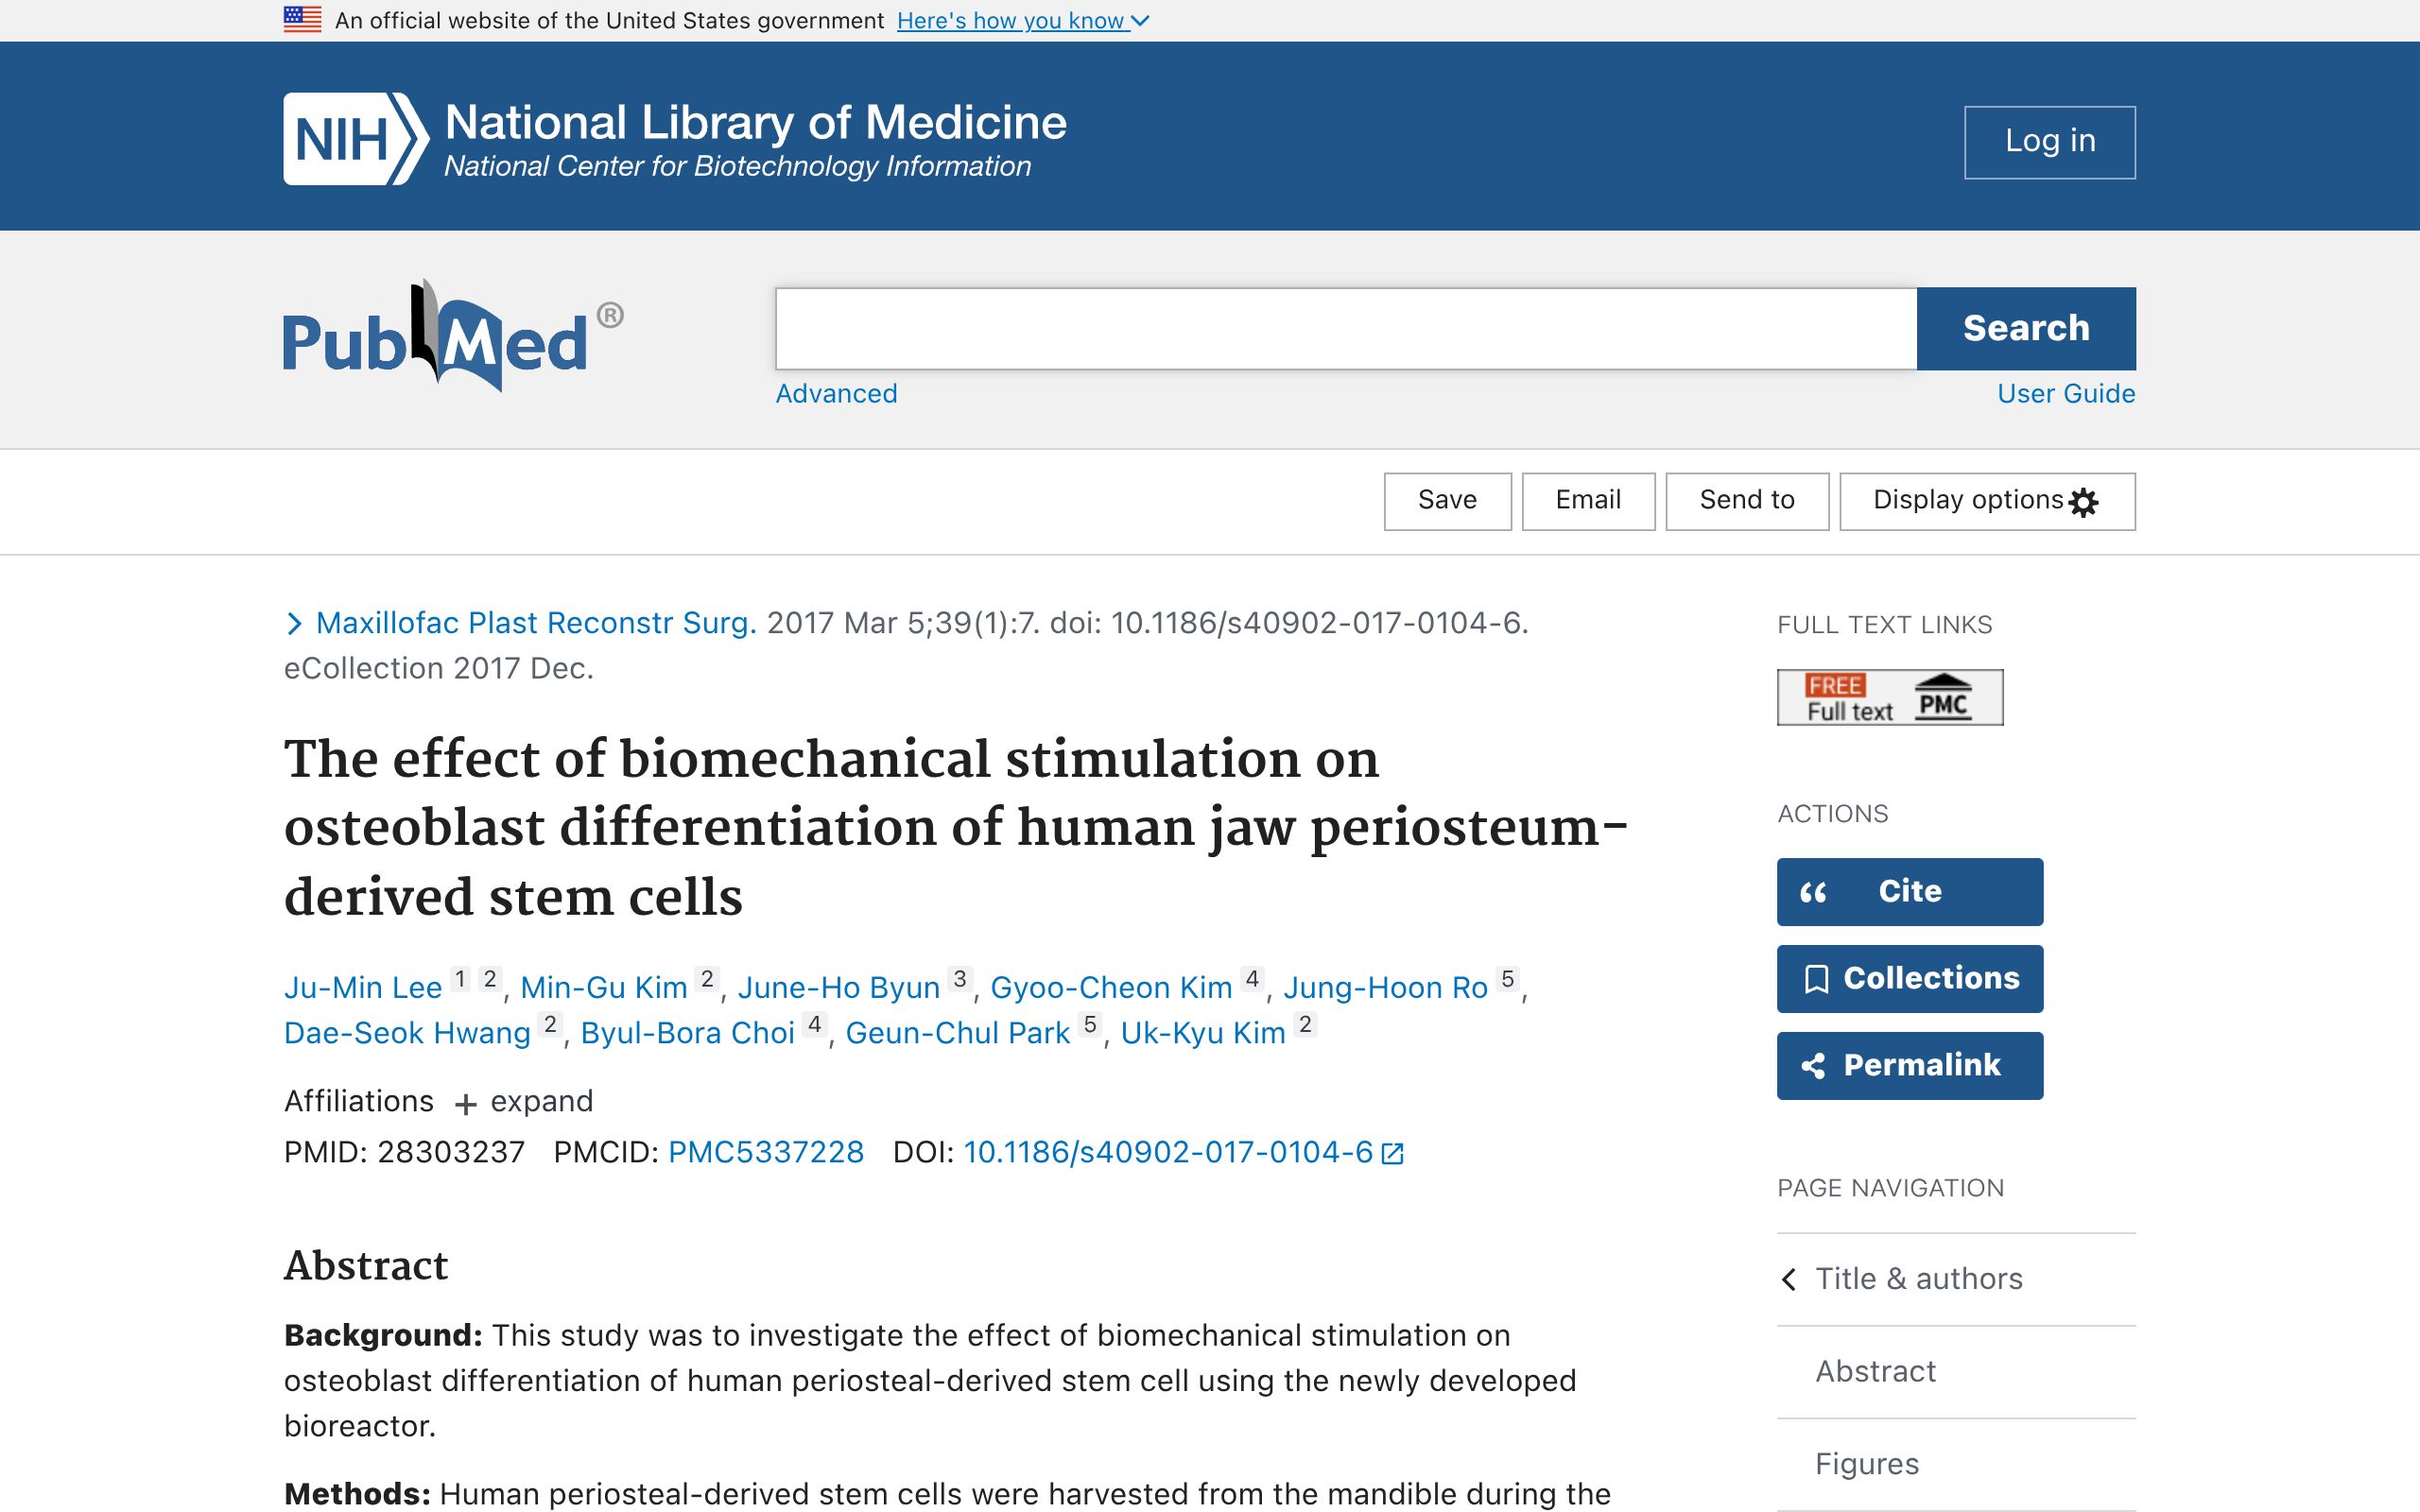Open Display options gear icon
Screen dimensions: 2420x1512
(2083, 502)
